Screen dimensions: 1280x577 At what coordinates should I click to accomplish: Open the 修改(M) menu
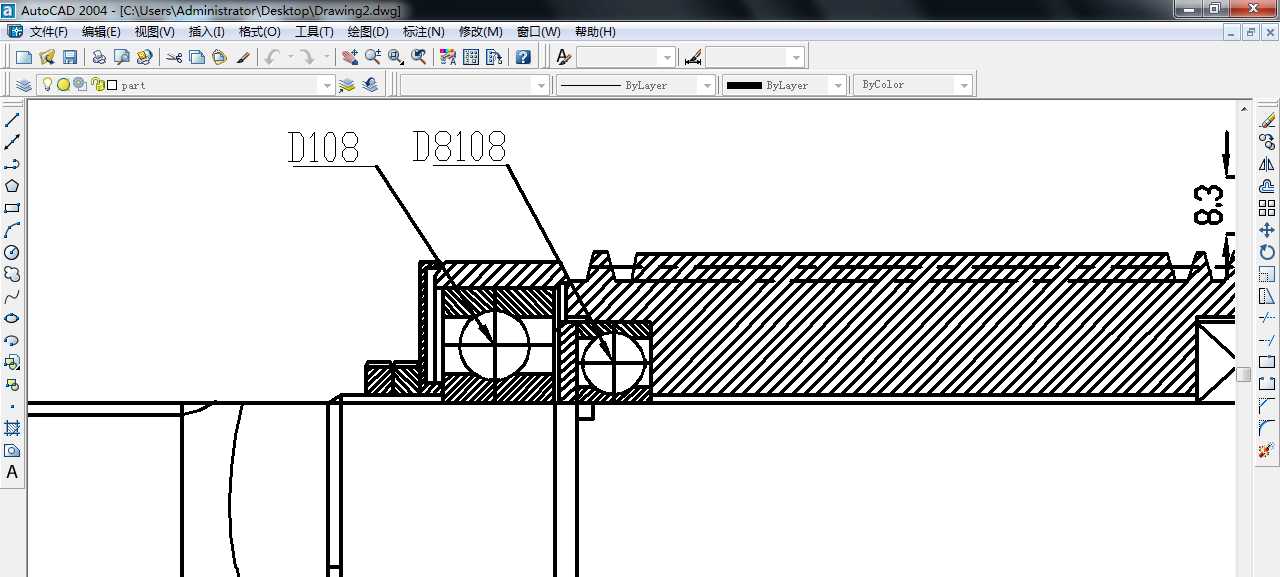[480, 32]
